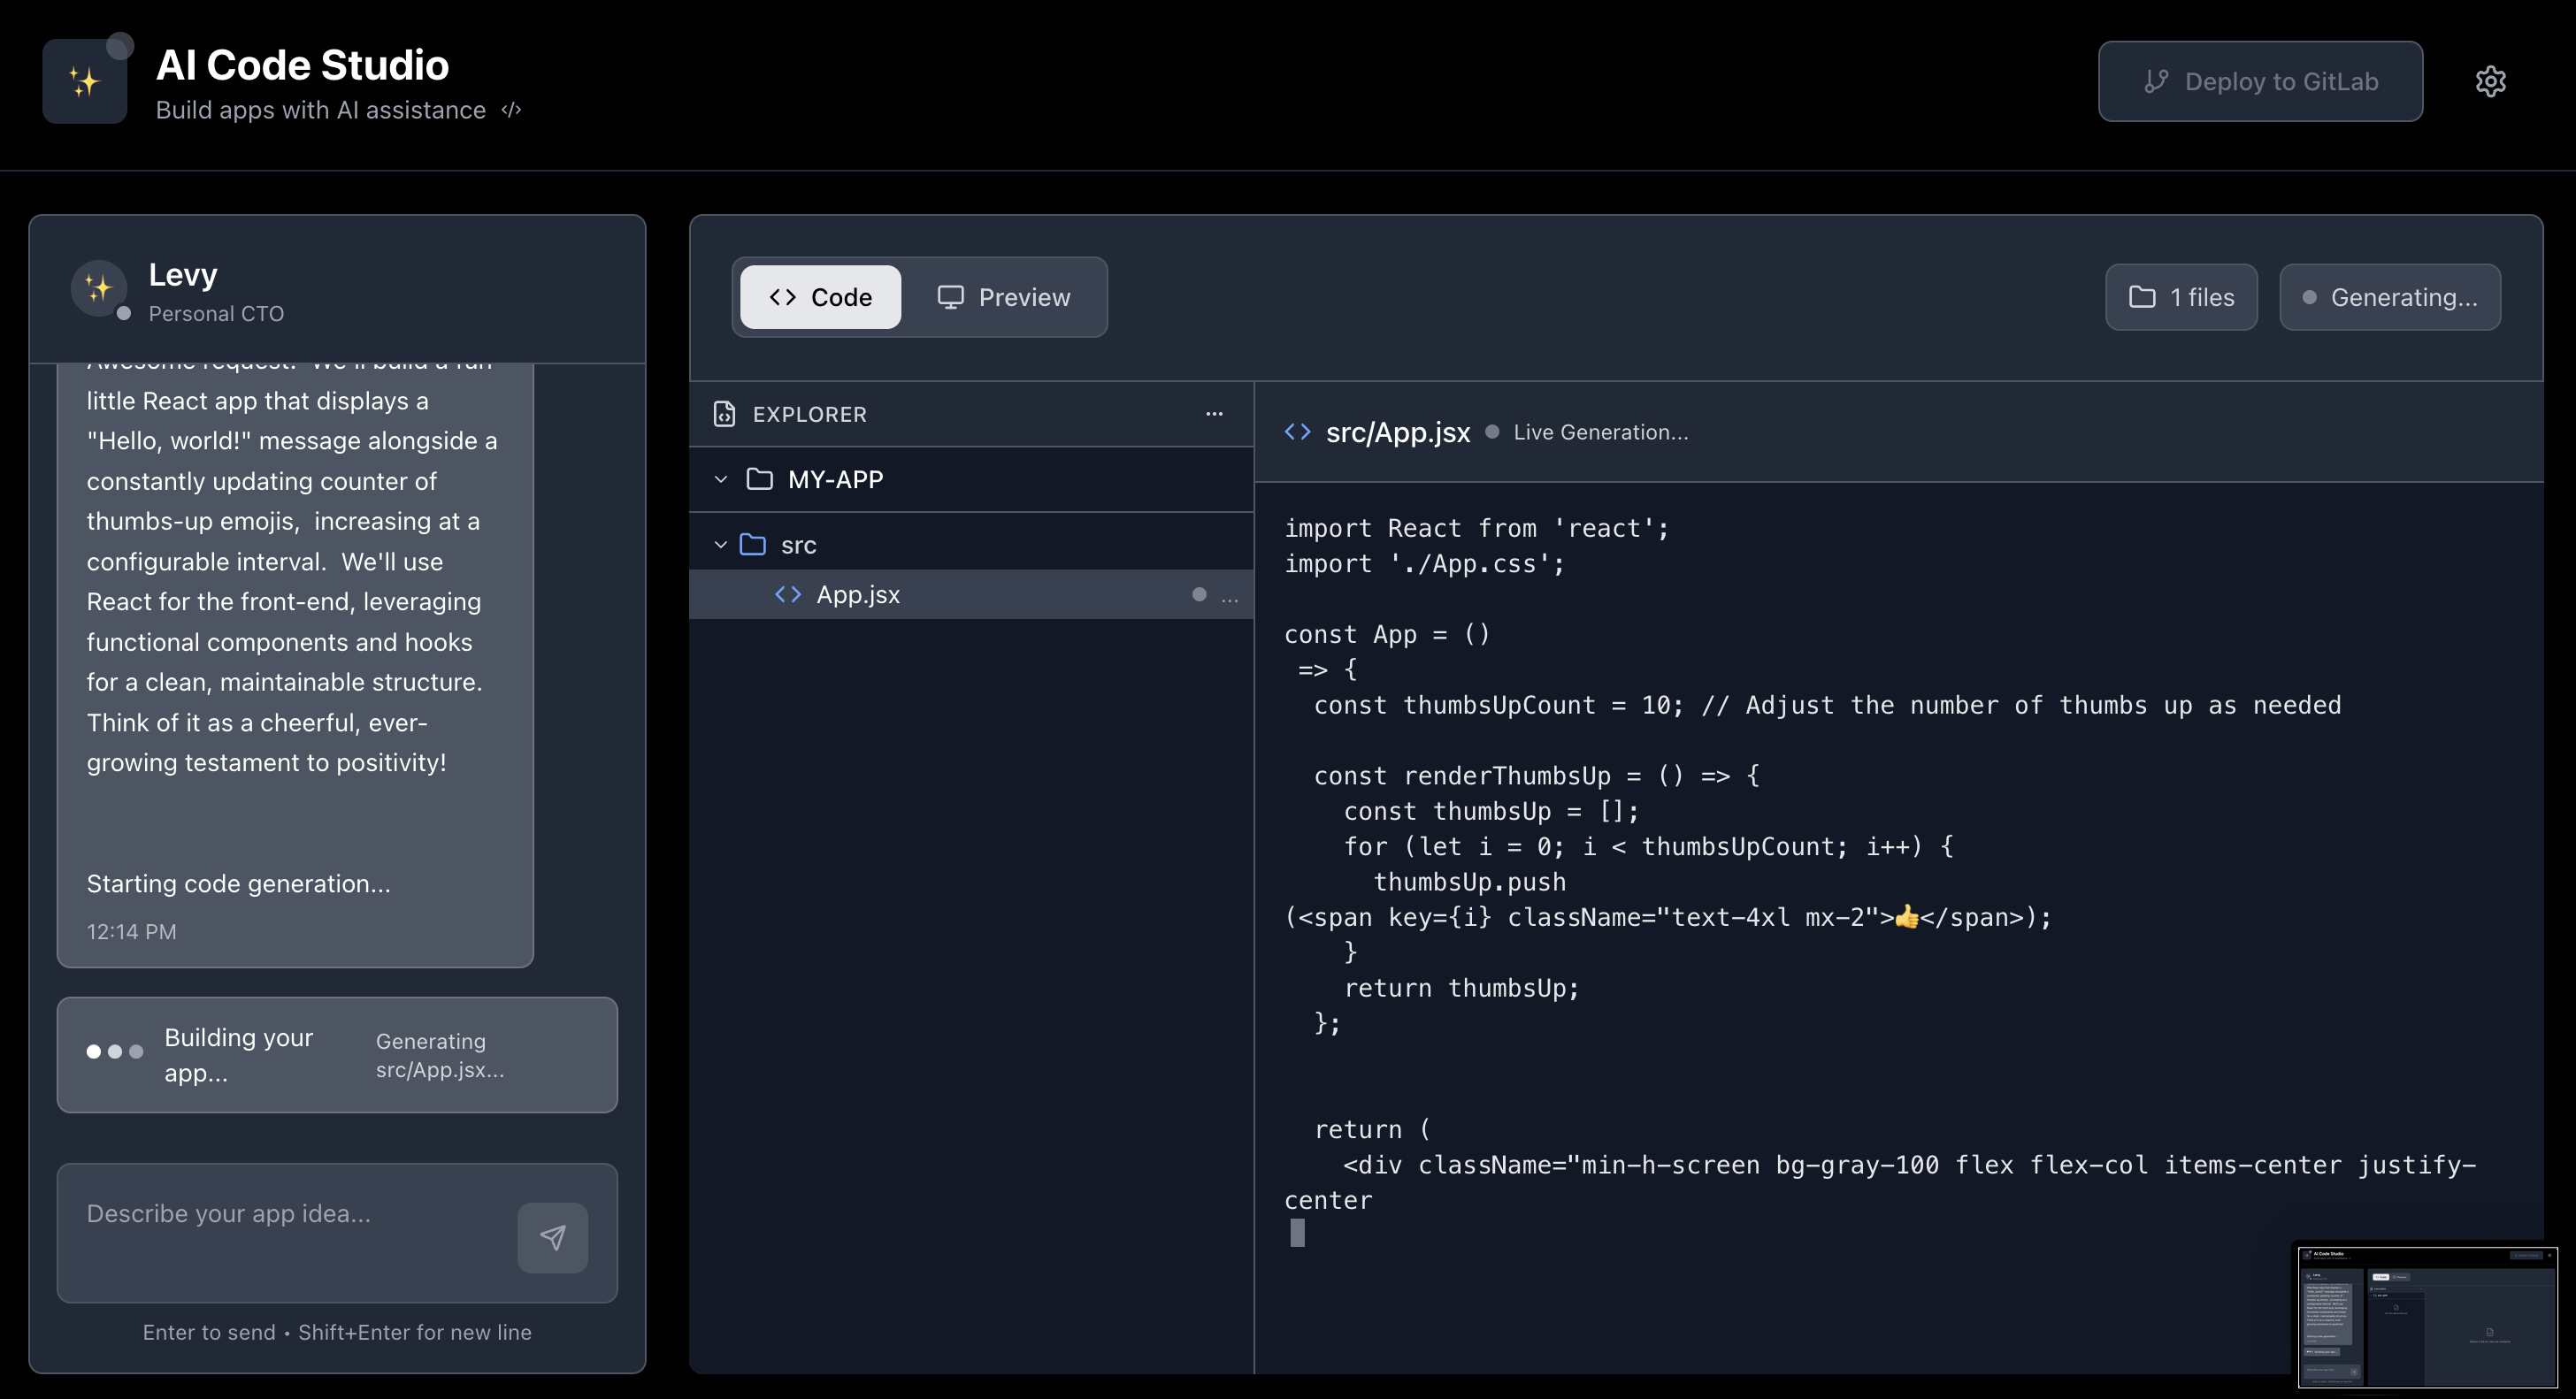This screenshot has height=1399, width=2576.
Task: Click the paper plane send icon
Action: click(552, 1237)
